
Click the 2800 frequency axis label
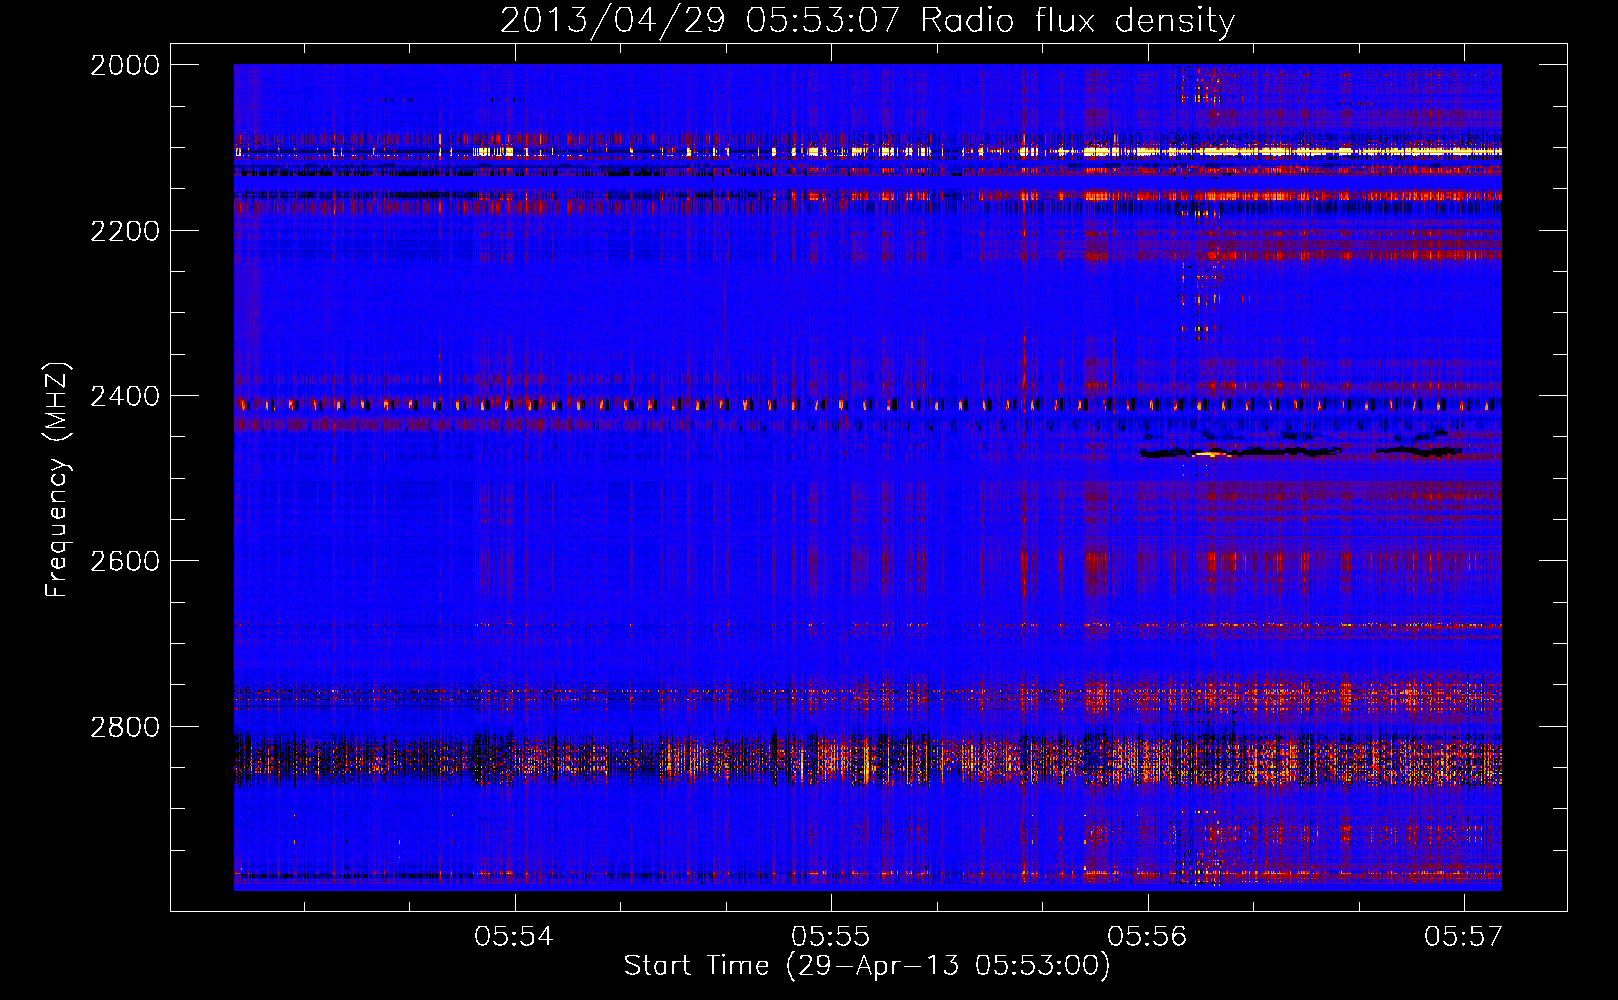pyautogui.click(x=124, y=727)
